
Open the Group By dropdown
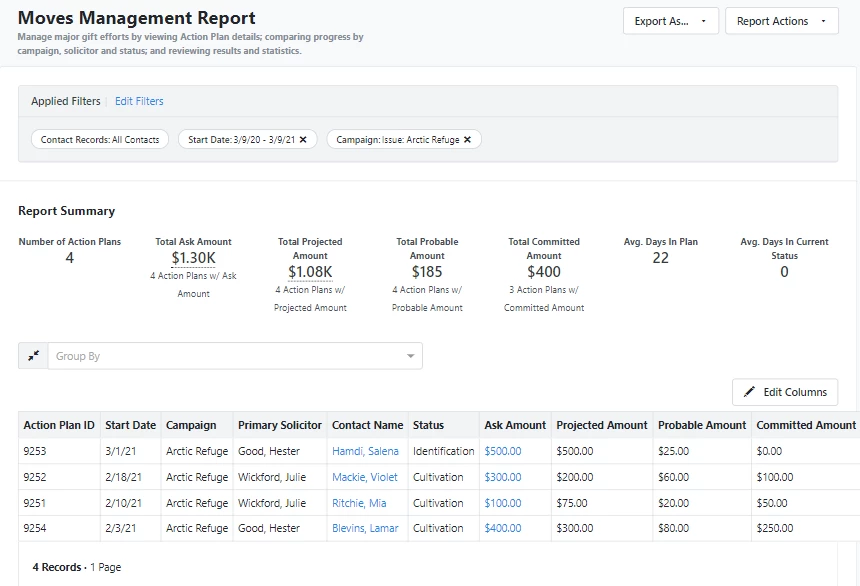pyautogui.click(x=410, y=355)
